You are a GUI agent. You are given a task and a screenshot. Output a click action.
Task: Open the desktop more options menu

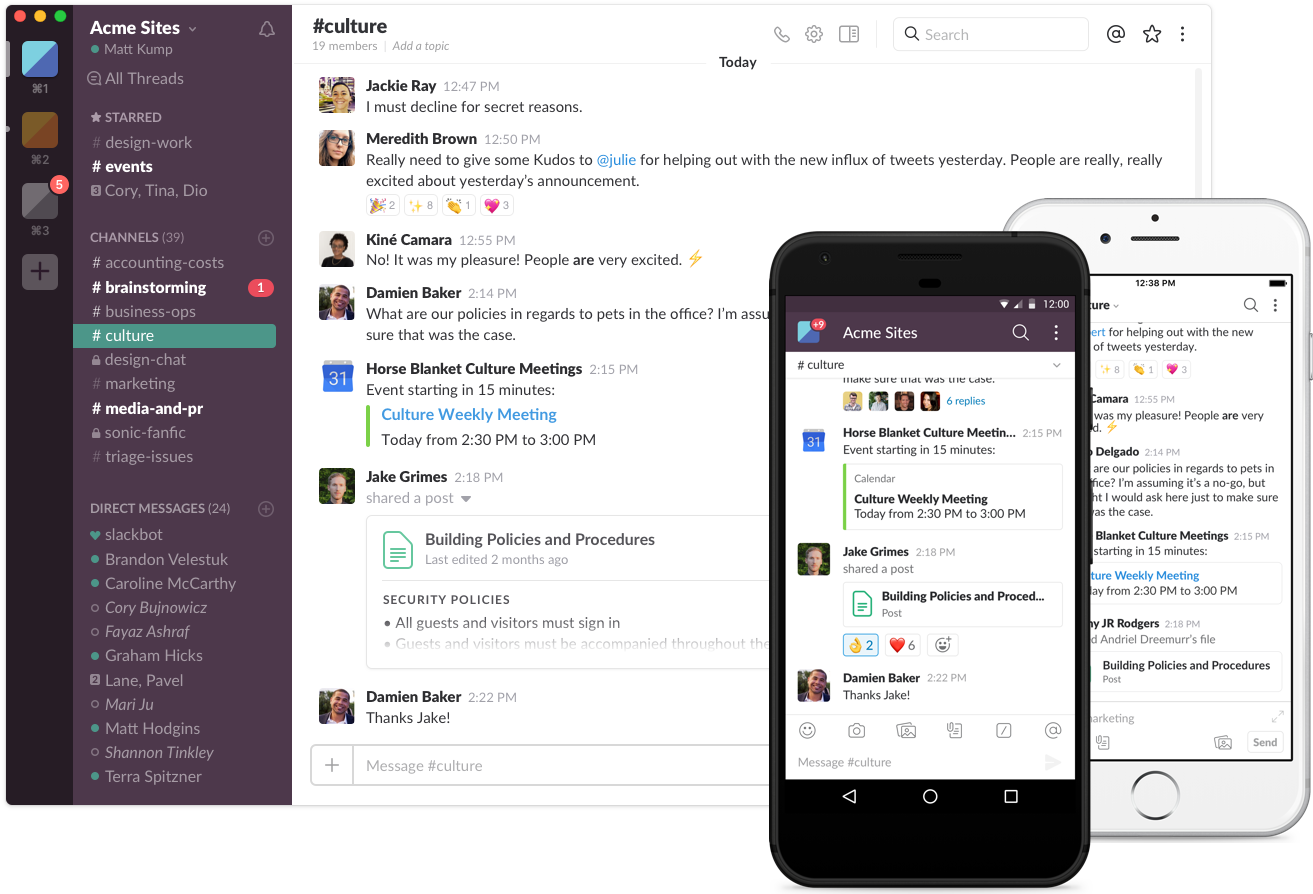1183,34
